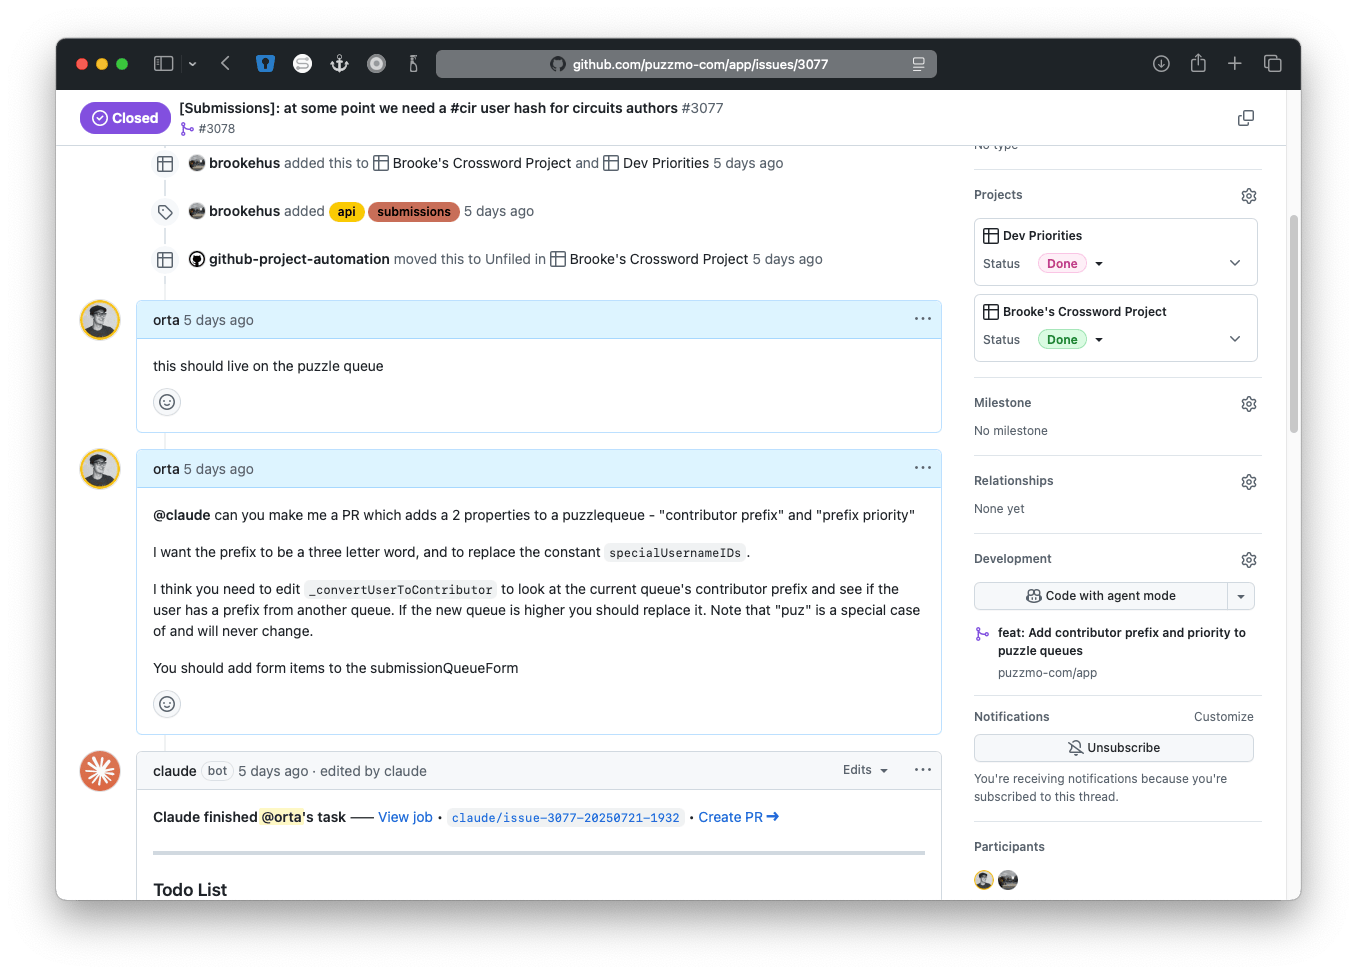Click the Unsubscribe button
This screenshot has height=974, width=1357.
tap(1113, 747)
